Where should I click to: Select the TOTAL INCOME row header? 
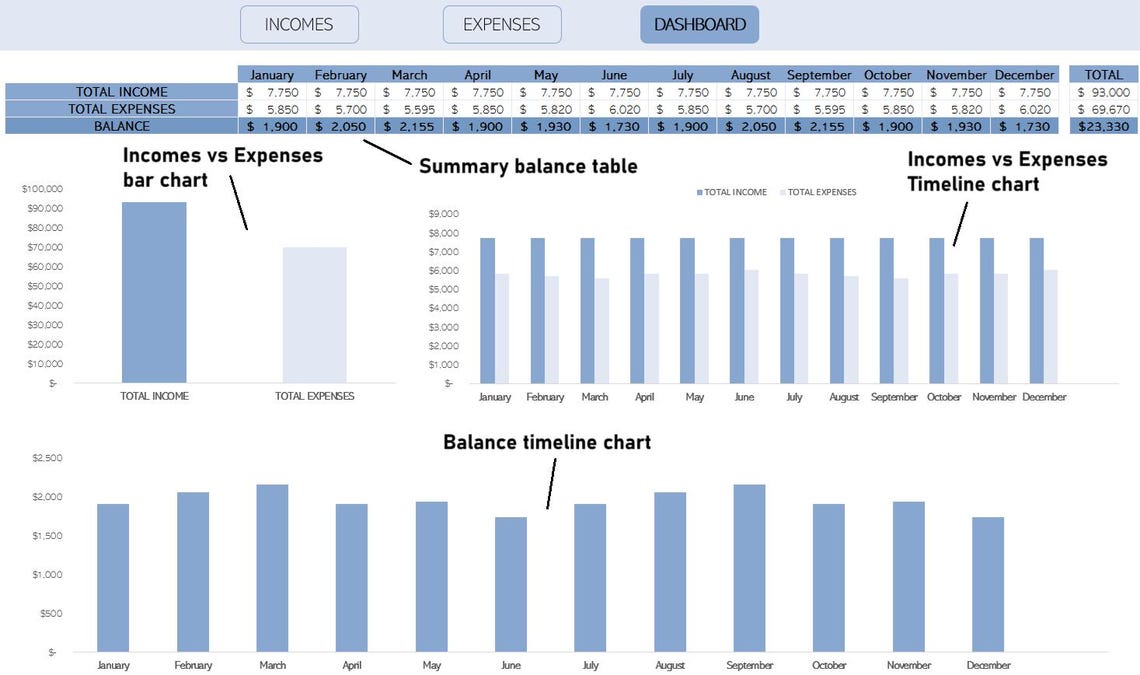(x=122, y=91)
